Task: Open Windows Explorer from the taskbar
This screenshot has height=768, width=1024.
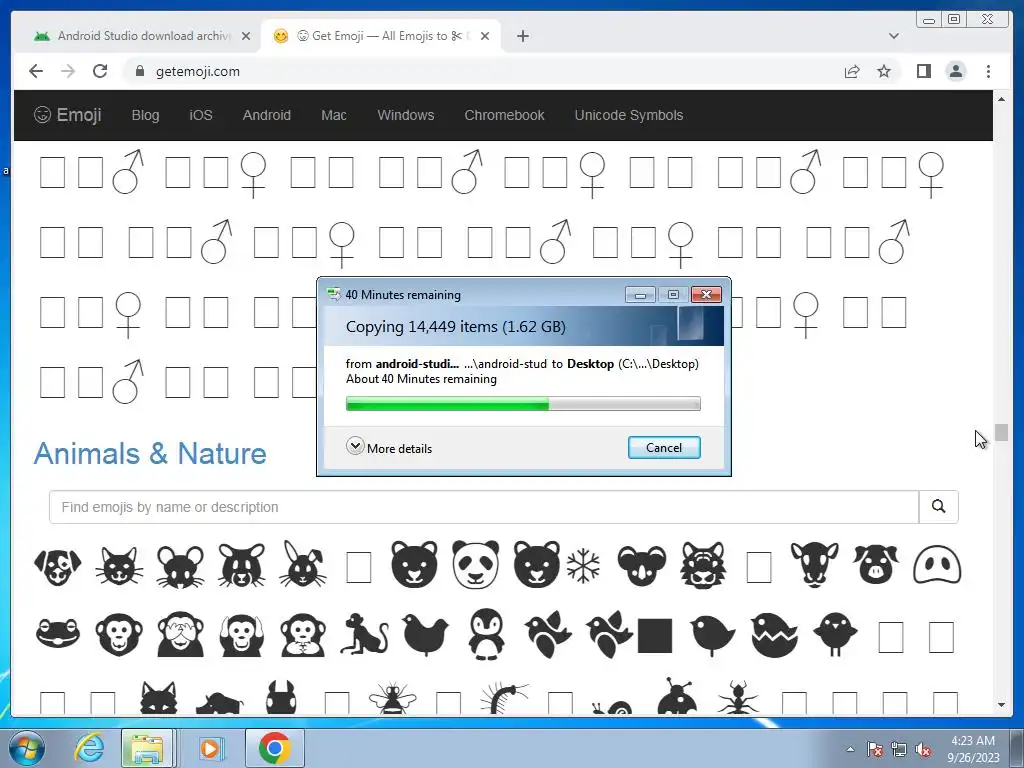Action: 147,748
